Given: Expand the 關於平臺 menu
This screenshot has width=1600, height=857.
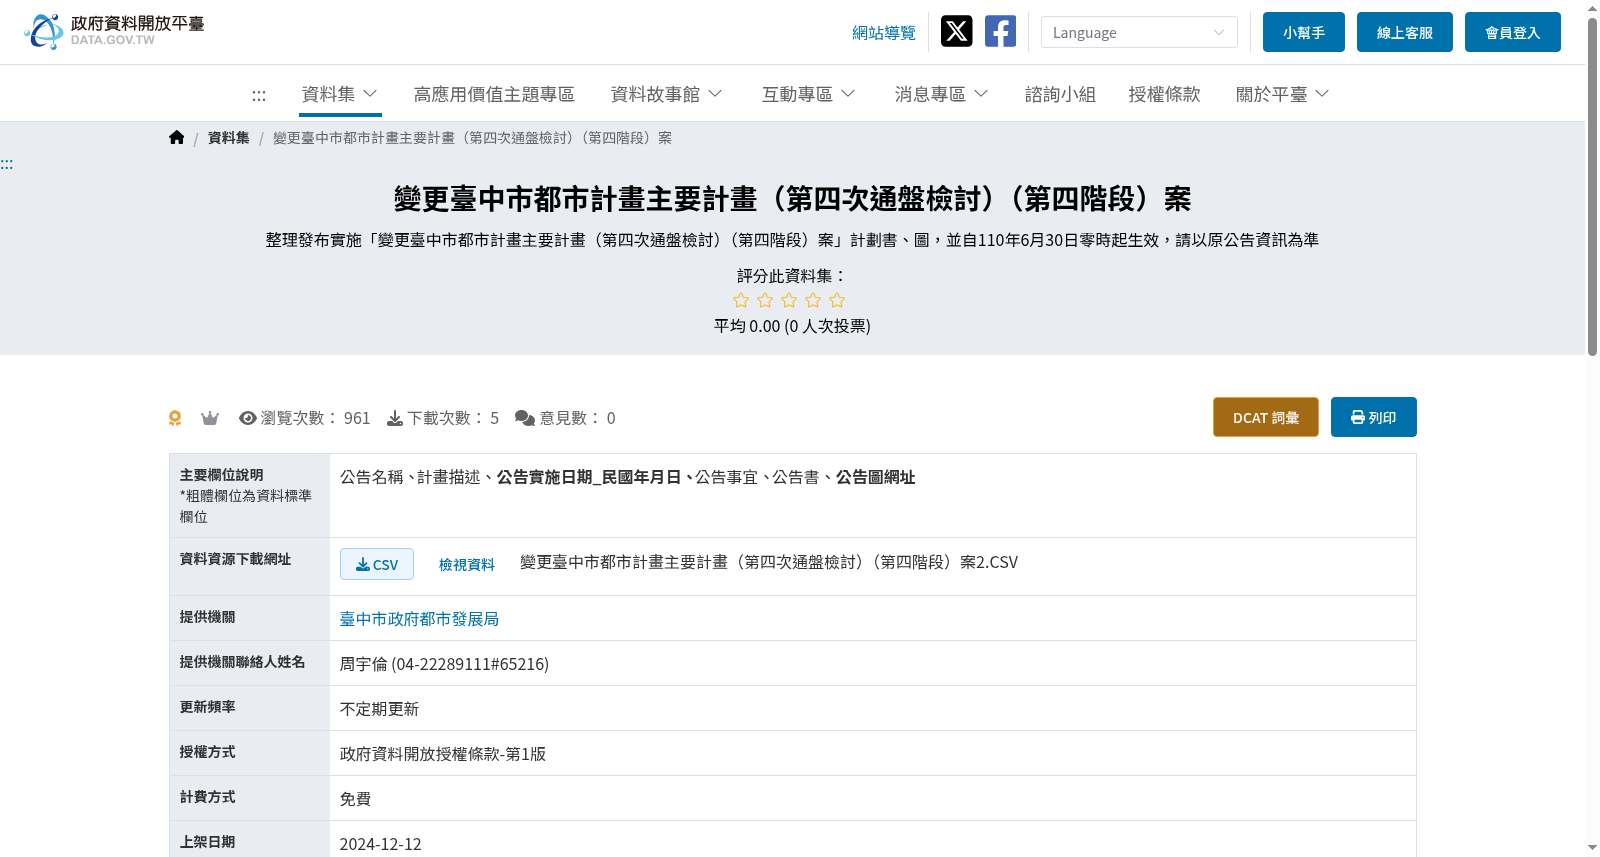Looking at the screenshot, I should (1282, 94).
